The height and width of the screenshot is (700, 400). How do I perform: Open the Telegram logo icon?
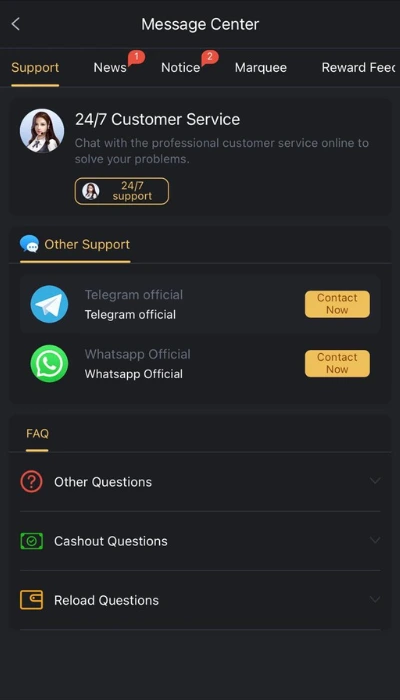coord(49,304)
